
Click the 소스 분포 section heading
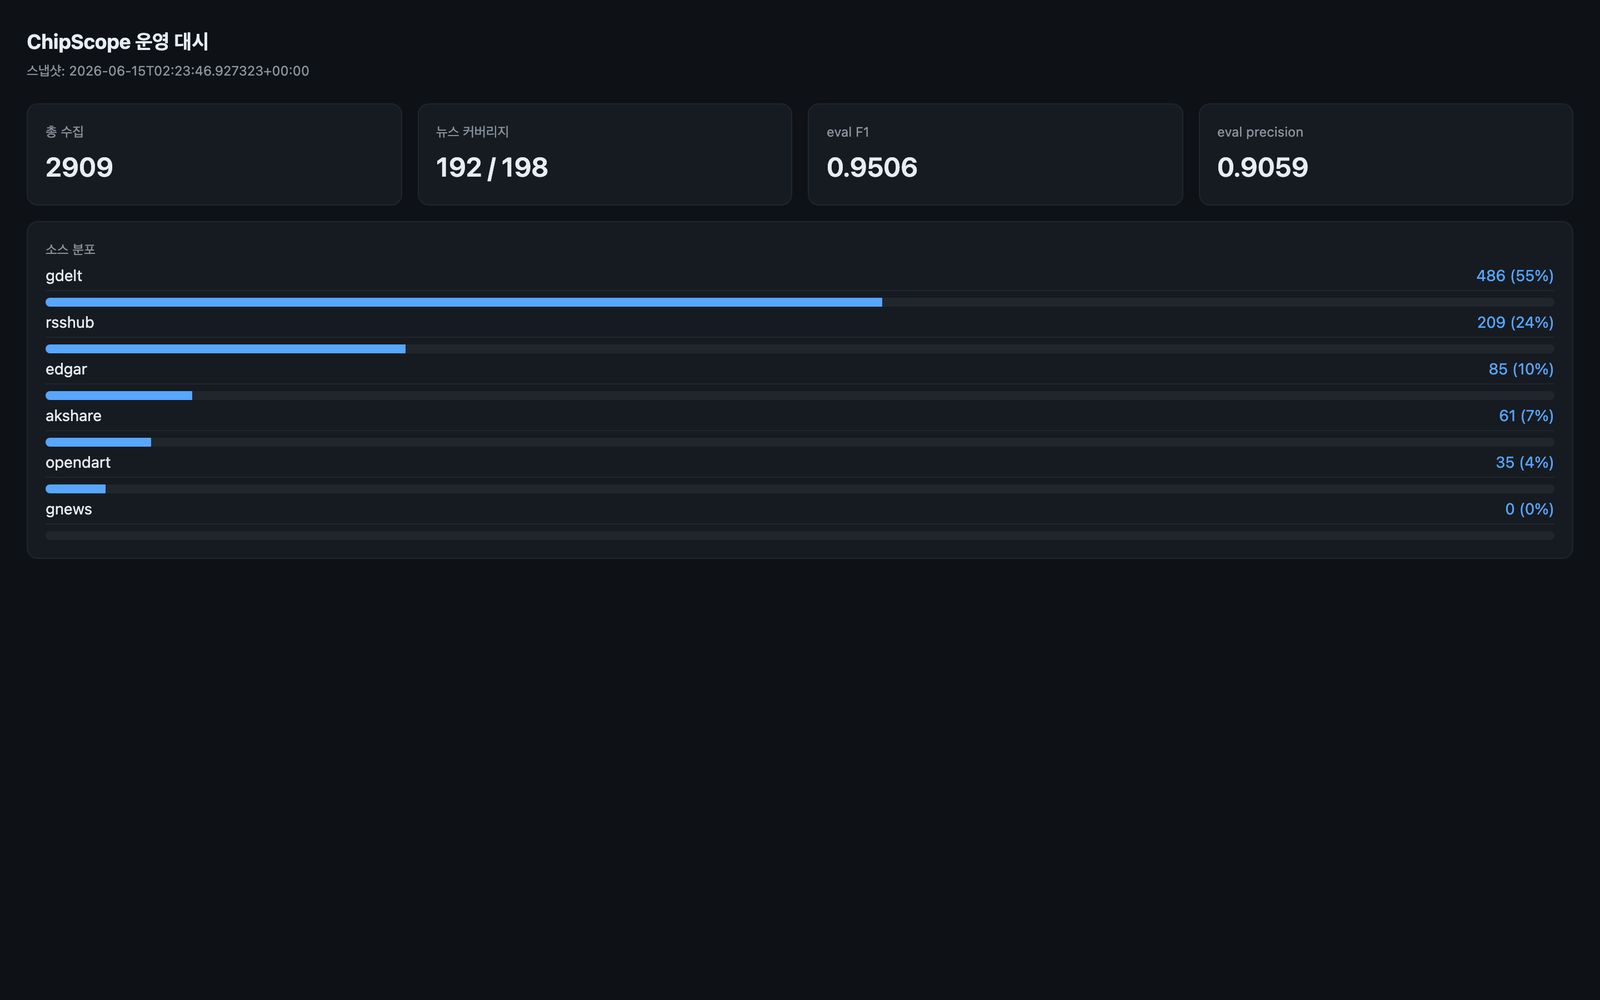70,249
